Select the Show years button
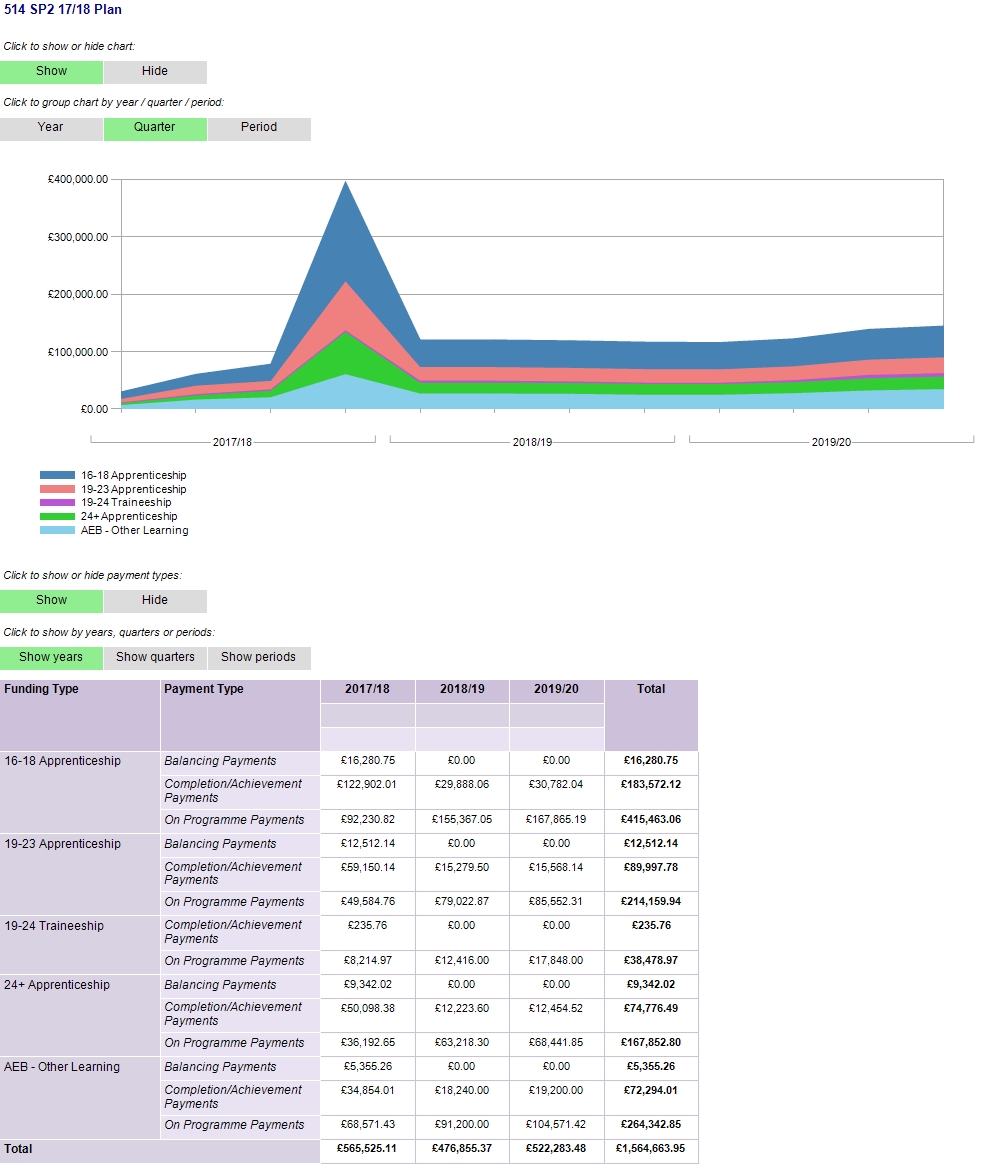 coord(51,658)
